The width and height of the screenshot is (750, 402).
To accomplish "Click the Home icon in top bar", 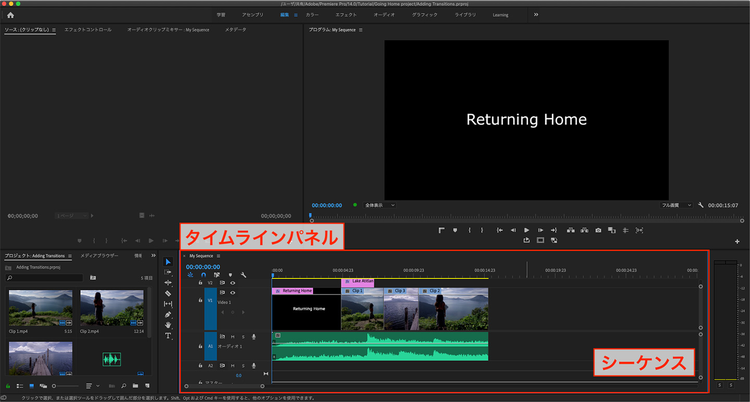I will (x=11, y=16).
